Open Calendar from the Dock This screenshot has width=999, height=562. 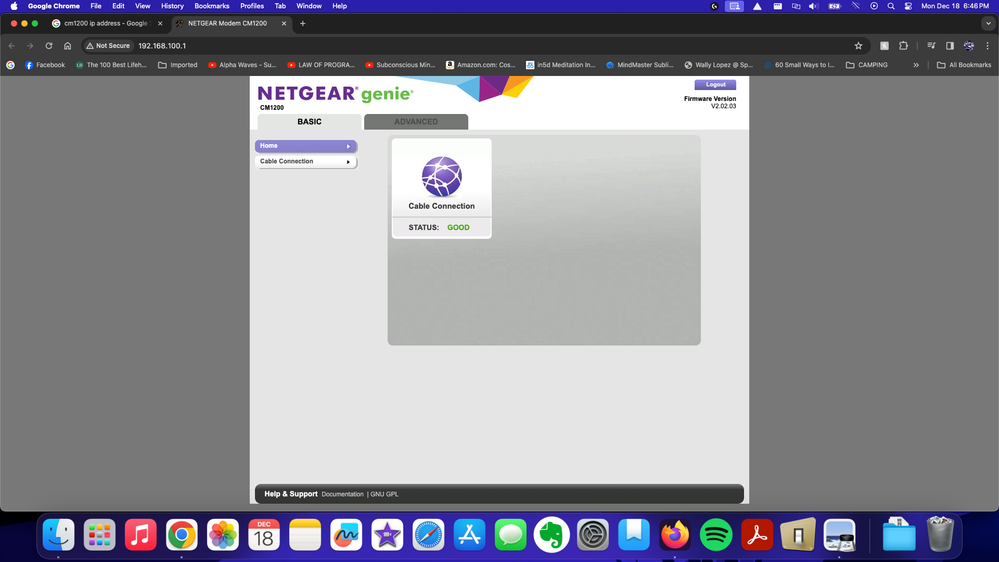(264, 535)
